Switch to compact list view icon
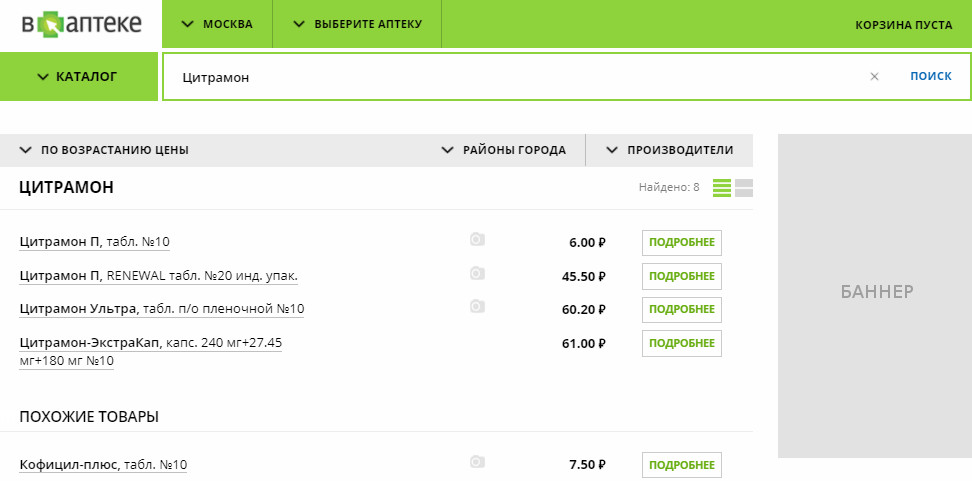This screenshot has height=481, width=972. [x=722, y=188]
